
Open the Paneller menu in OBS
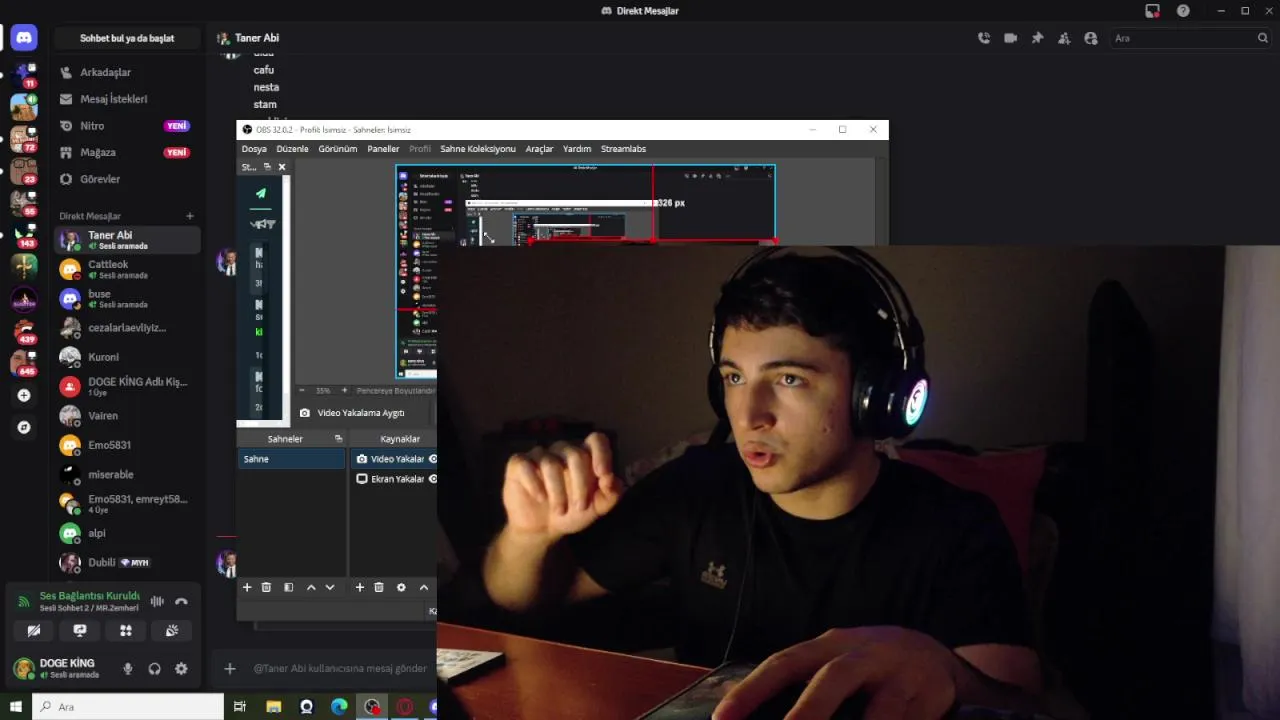383,149
